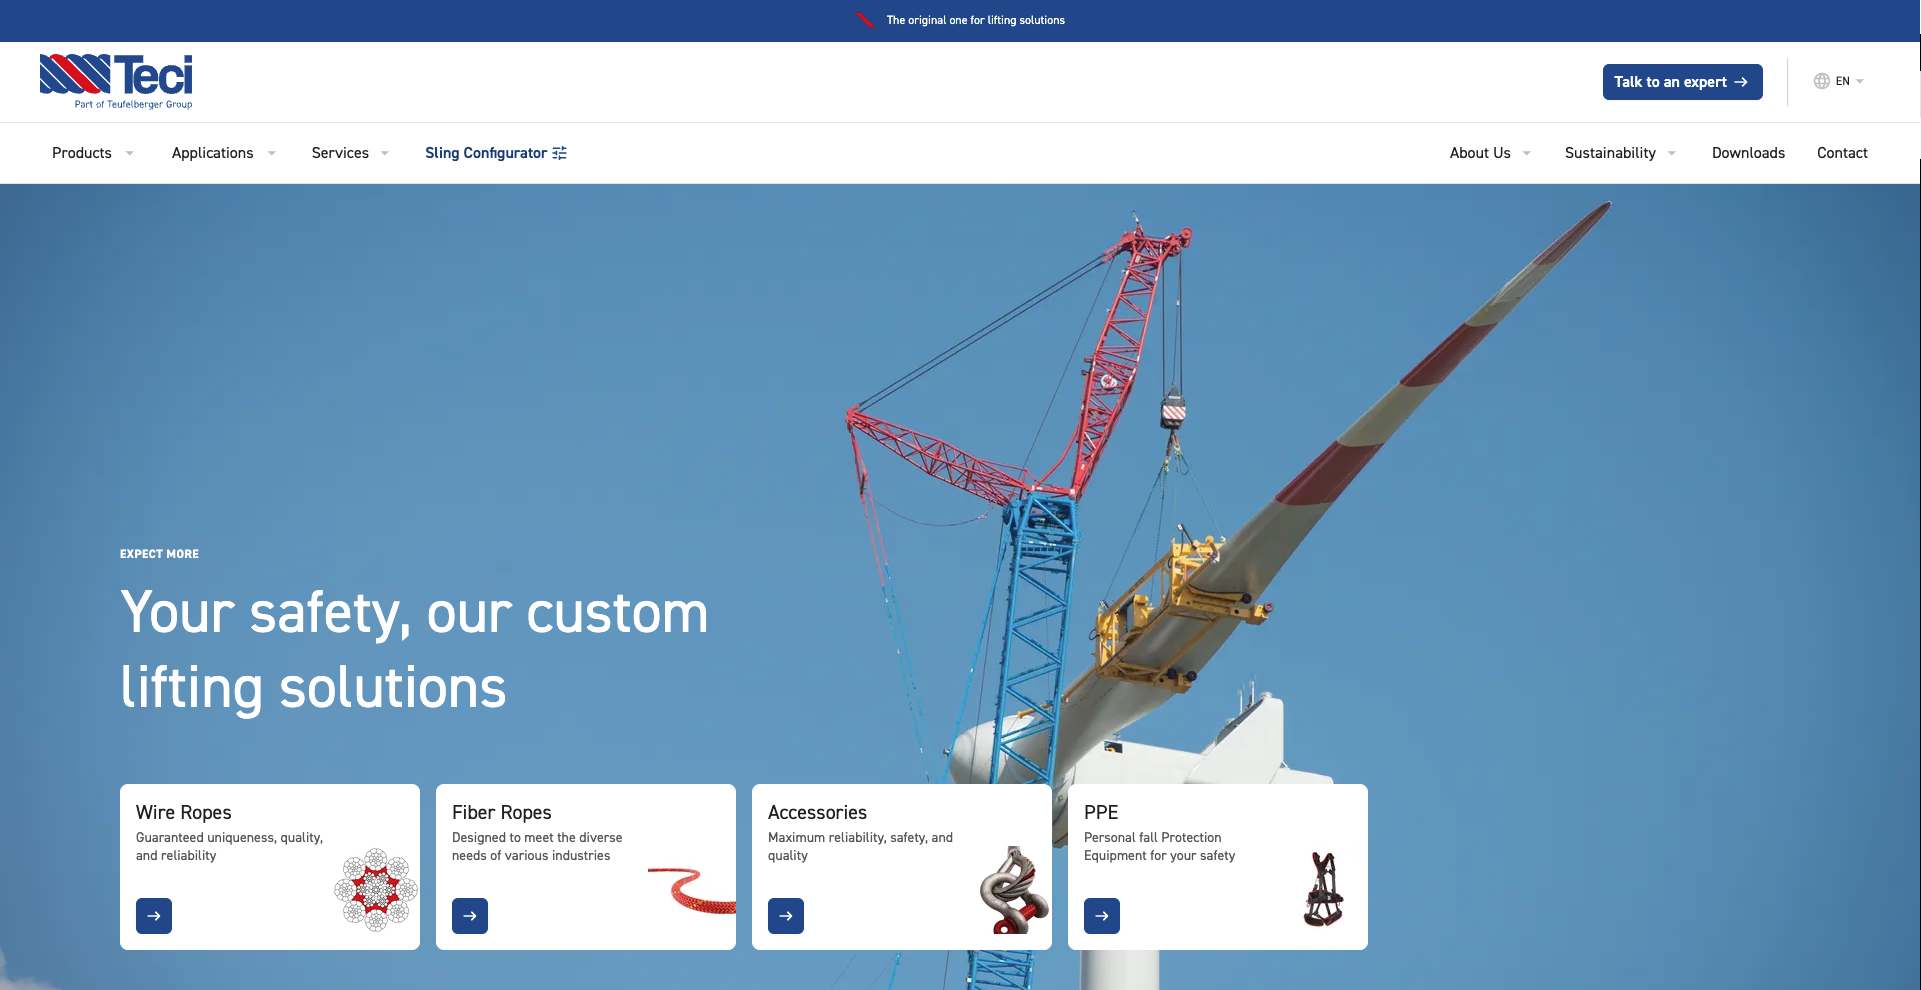Image resolution: width=1921 pixels, height=990 pixels.
Task: Click the Talk to an expert button
Action: pos(1683,82)
